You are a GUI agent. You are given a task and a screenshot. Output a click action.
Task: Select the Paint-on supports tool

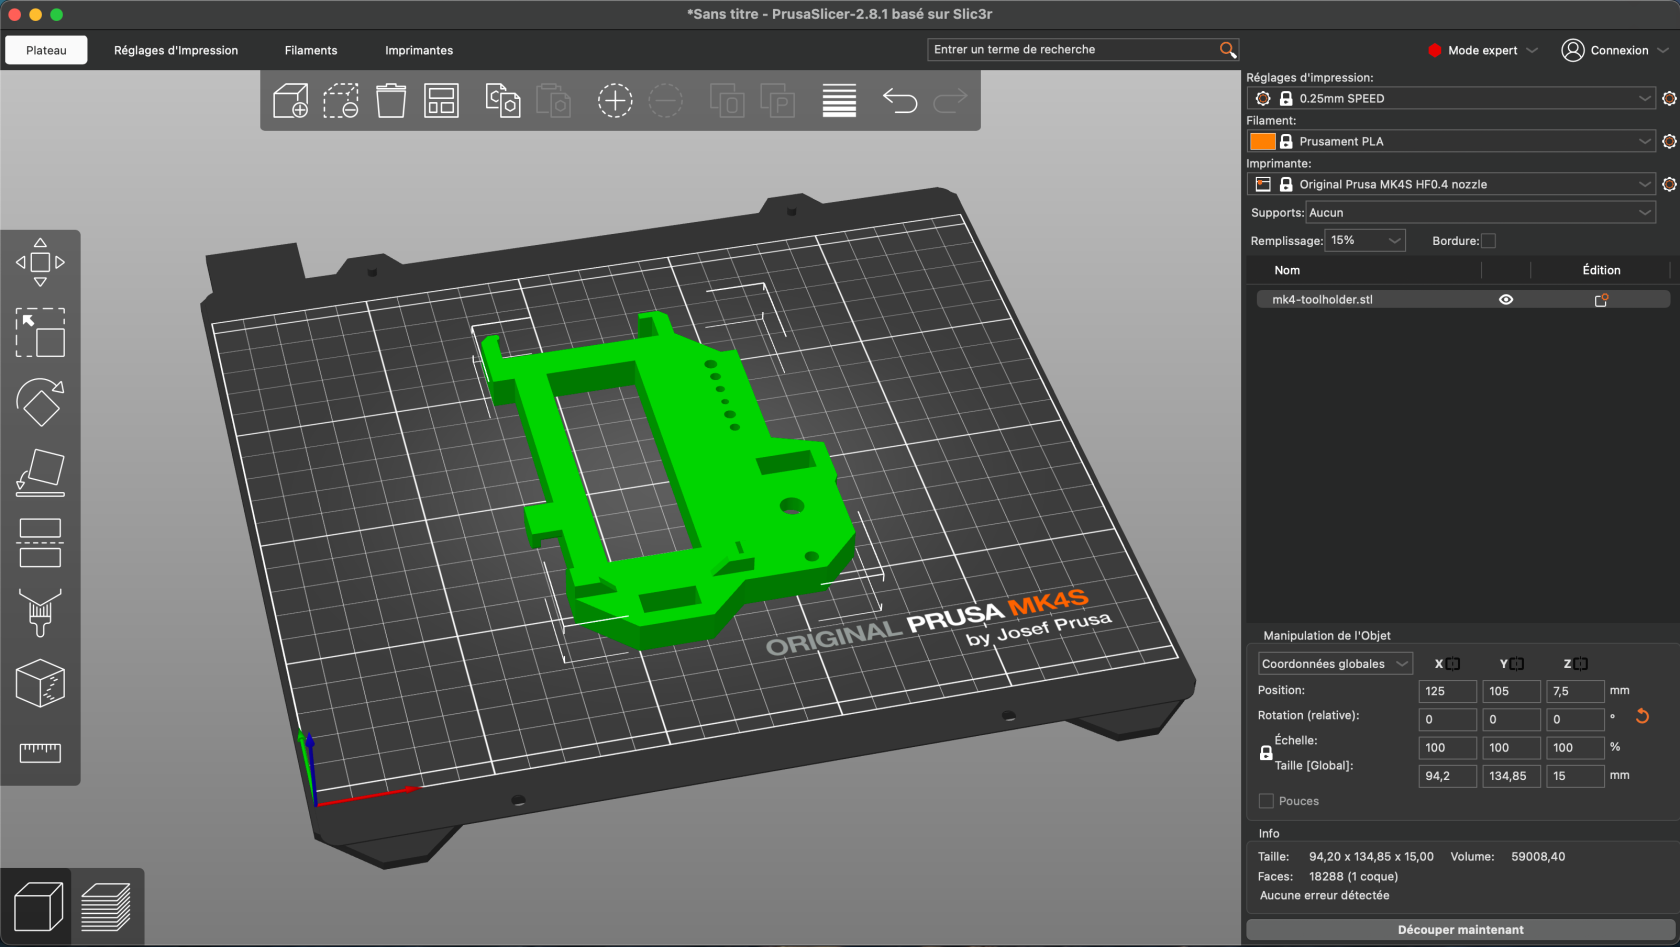coord(40,613)
